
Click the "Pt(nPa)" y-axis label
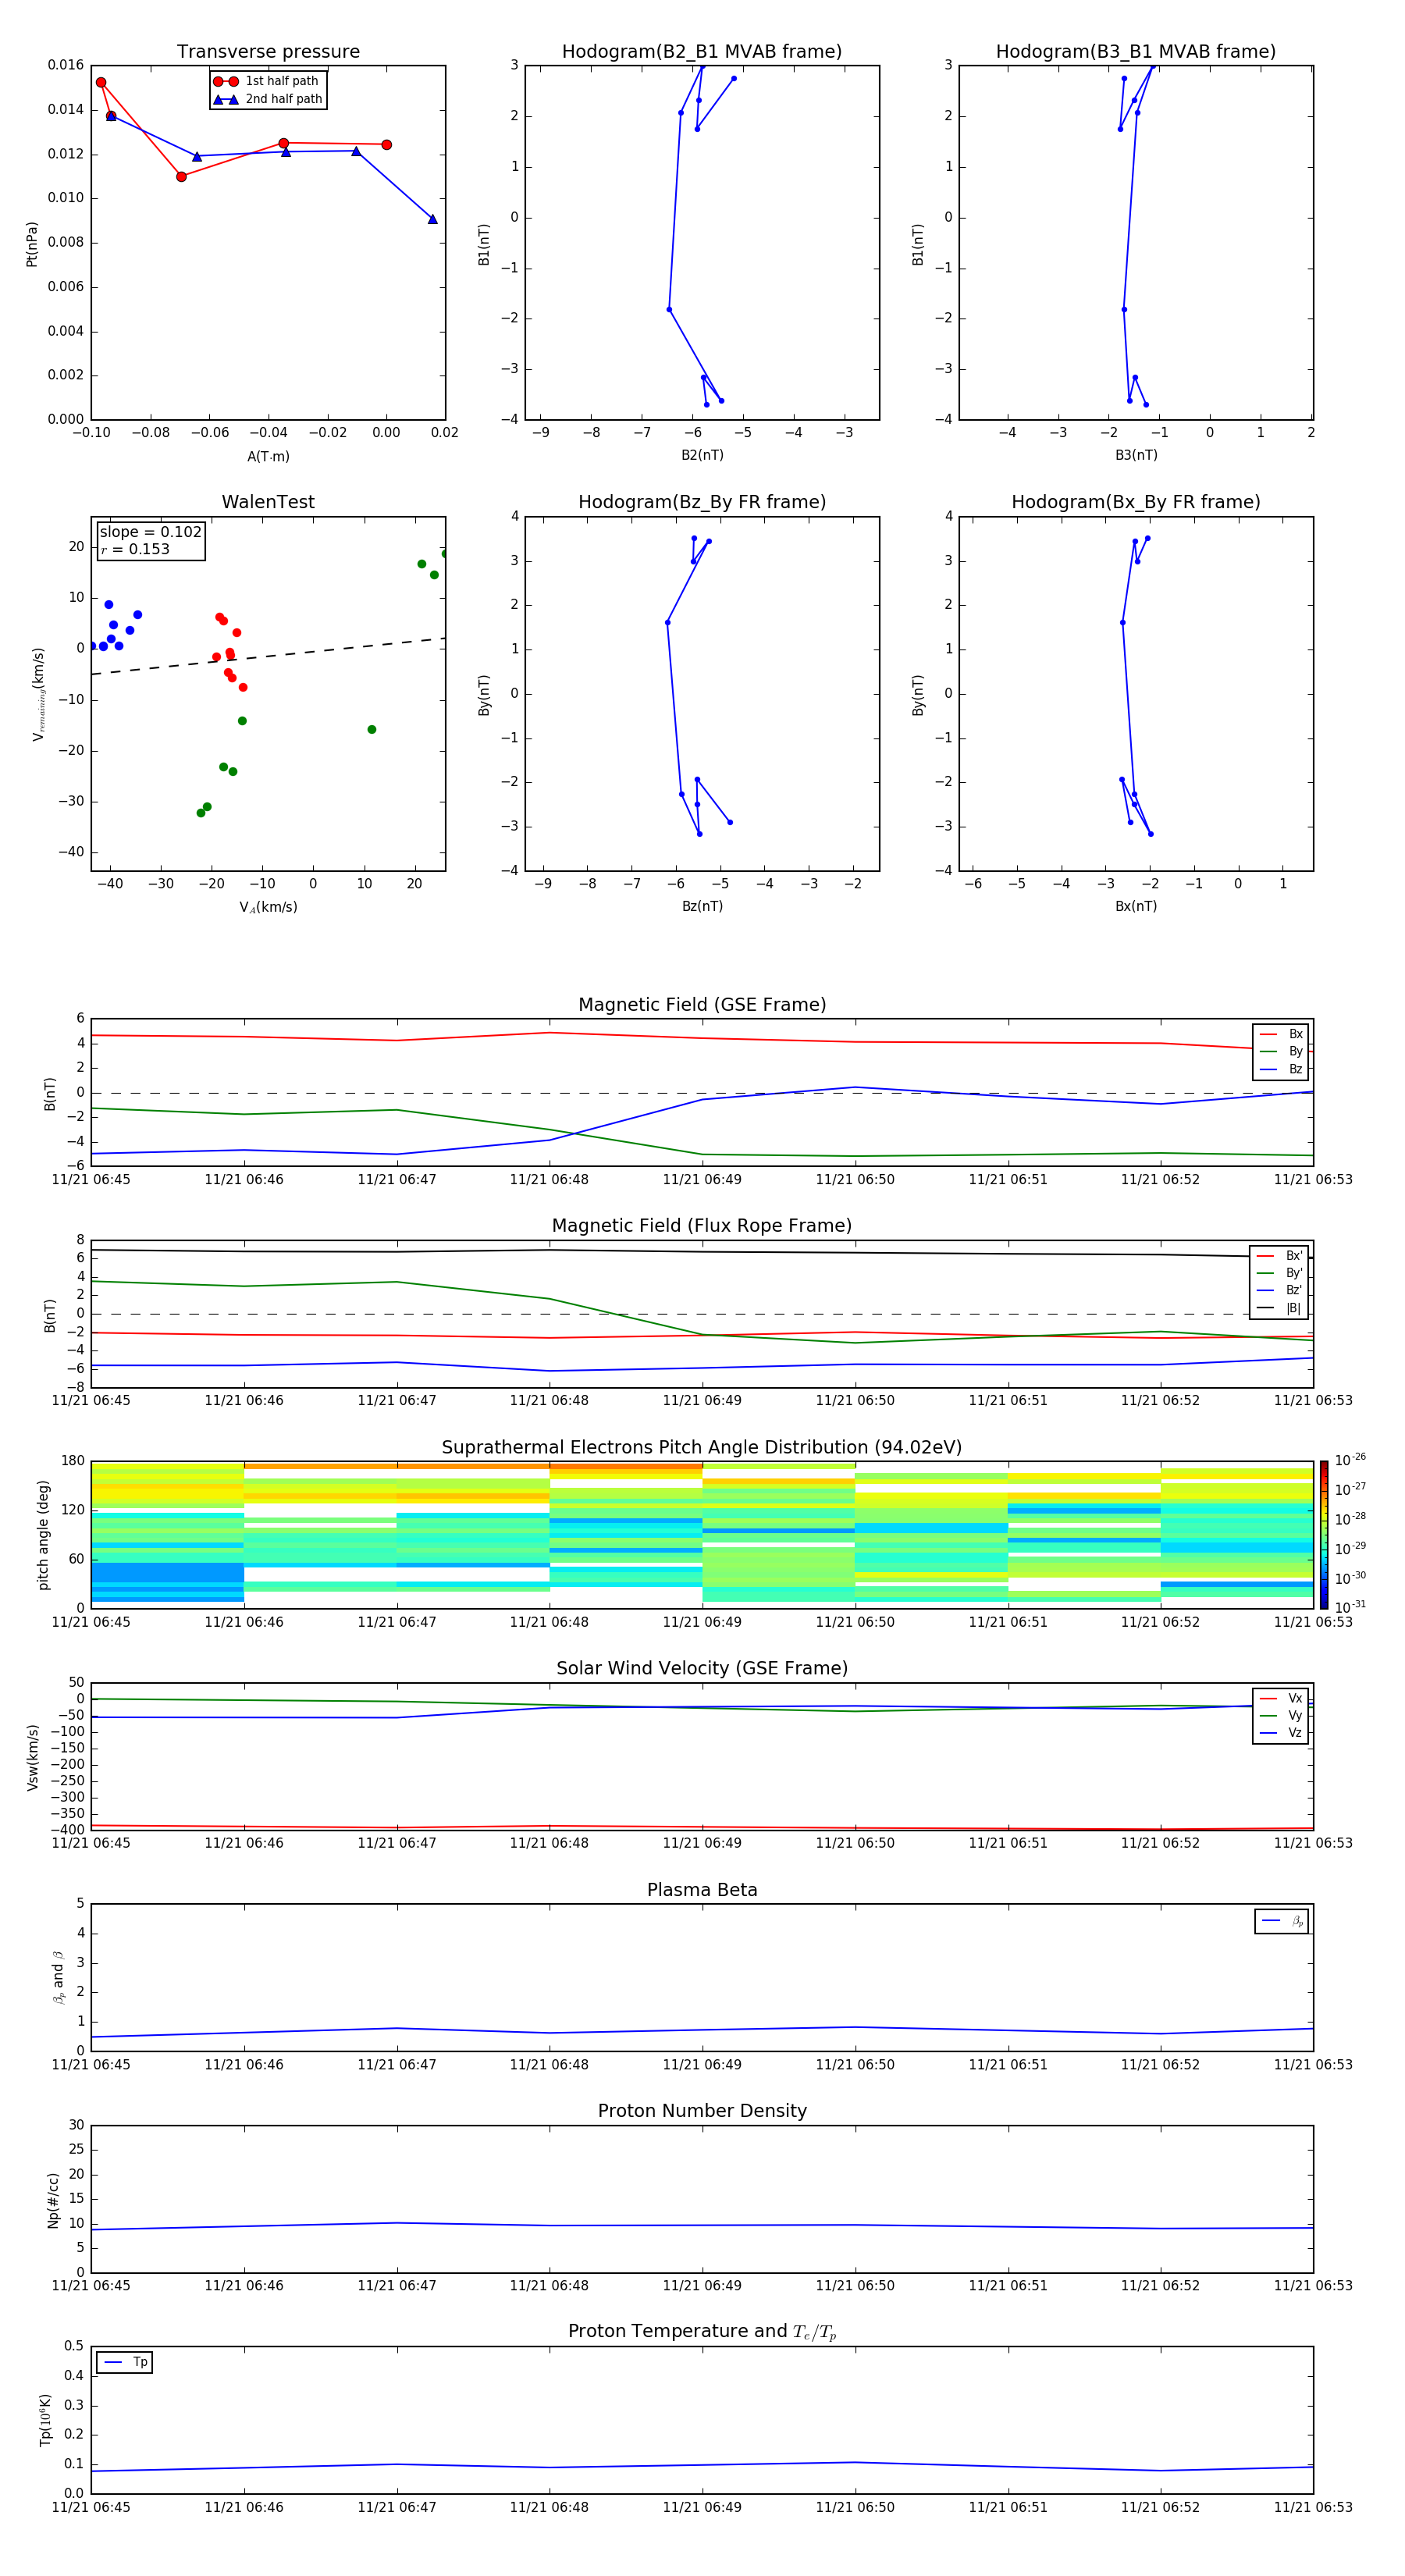[x=32, y=243]
